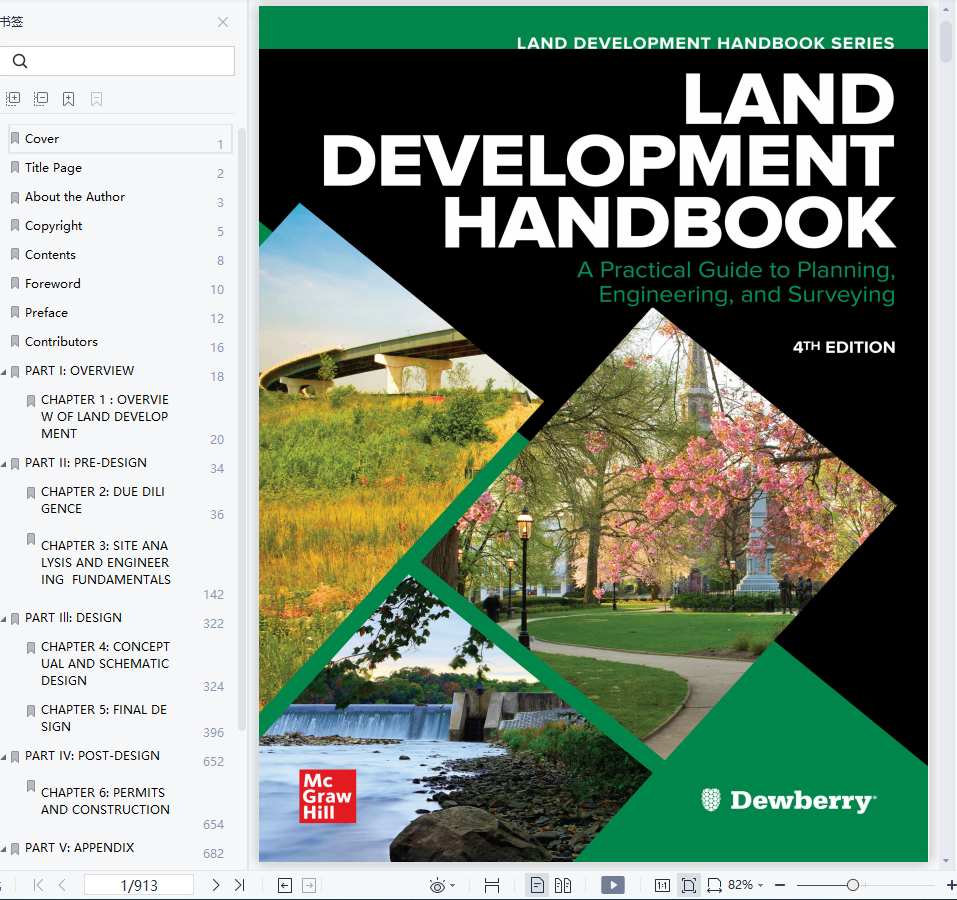Select PART V: APPENDIX bookmark text
The width and height of the screenshot is (957, 900).
coord(79,848)
